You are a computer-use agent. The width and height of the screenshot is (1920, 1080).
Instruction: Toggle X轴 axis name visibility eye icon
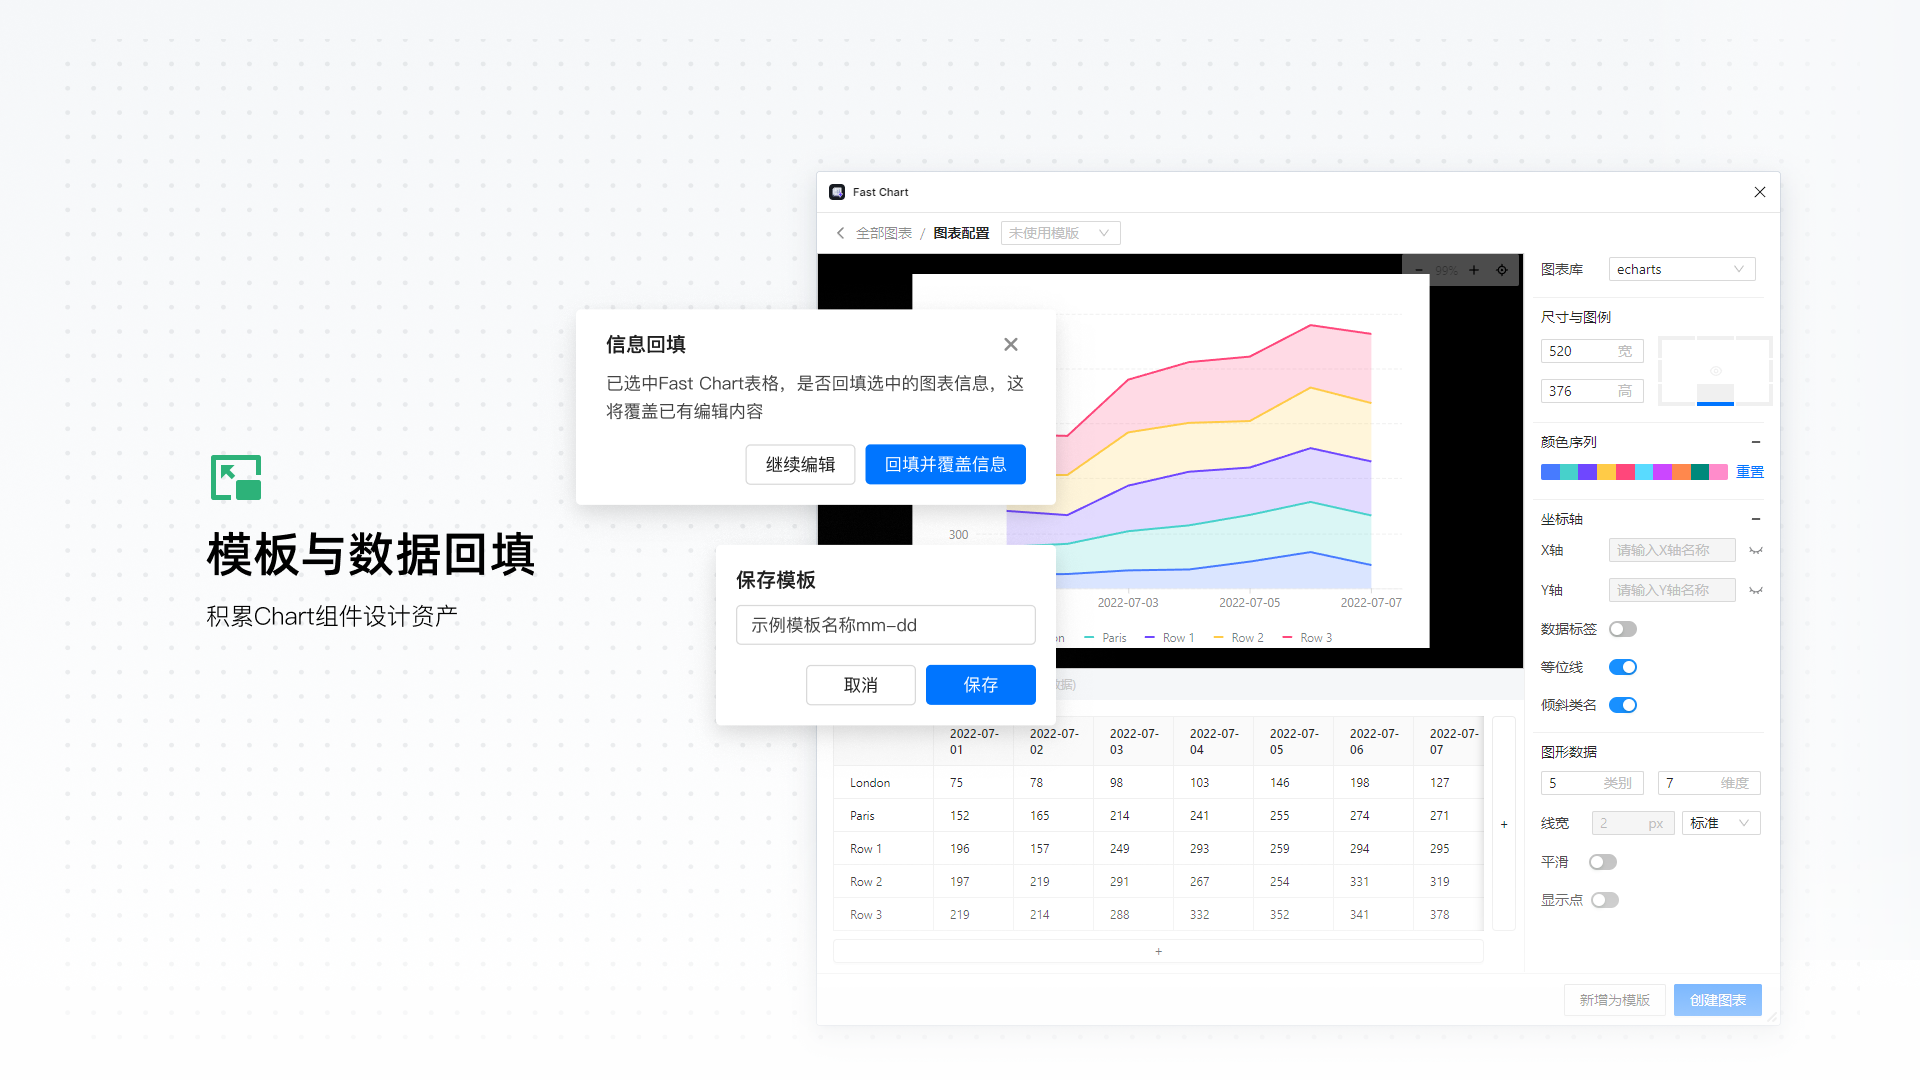click(x=1757, y=550)
